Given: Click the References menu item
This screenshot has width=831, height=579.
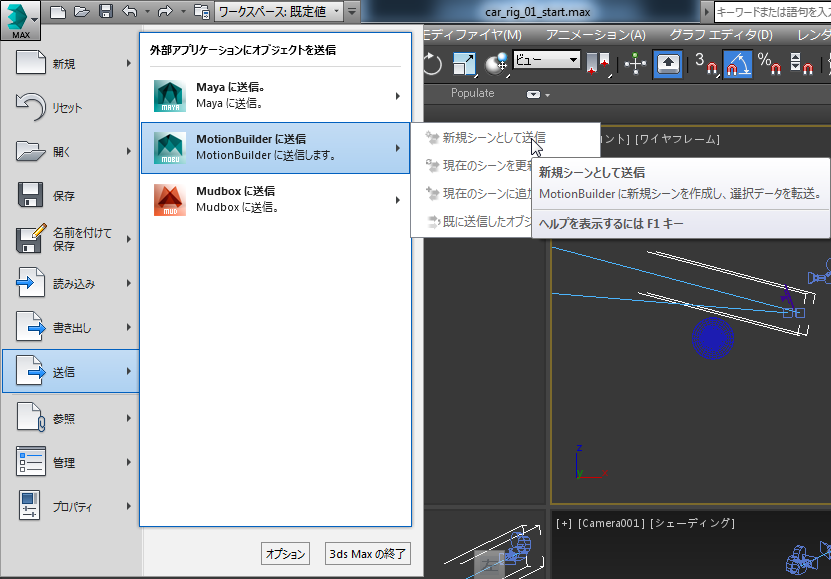Looking at the screenshot, I should [x=70, y=418].
